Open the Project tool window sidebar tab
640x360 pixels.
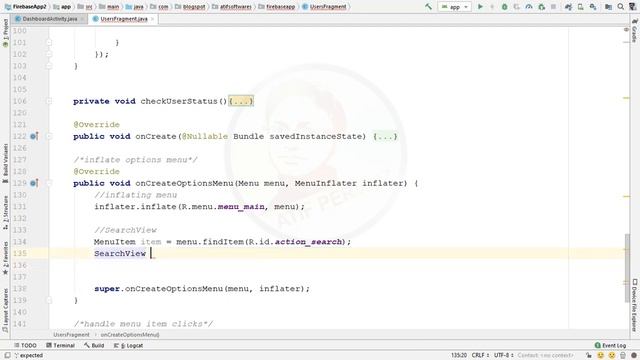[x=5, y=33]
